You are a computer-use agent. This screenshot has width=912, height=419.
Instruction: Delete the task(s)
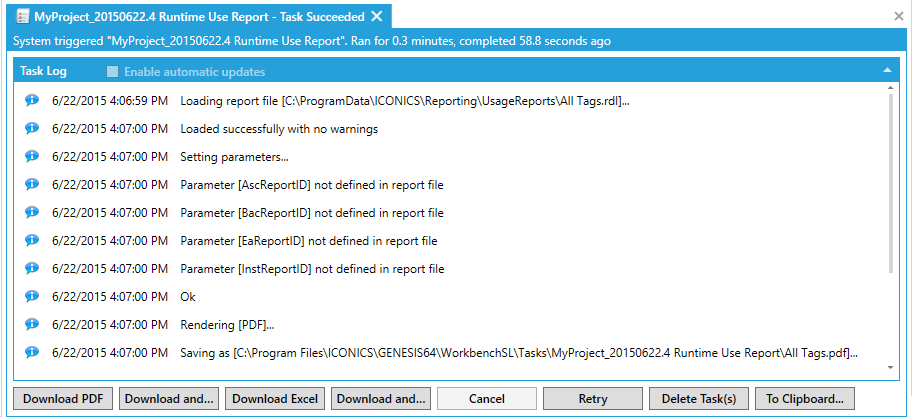tap(699, 398)
